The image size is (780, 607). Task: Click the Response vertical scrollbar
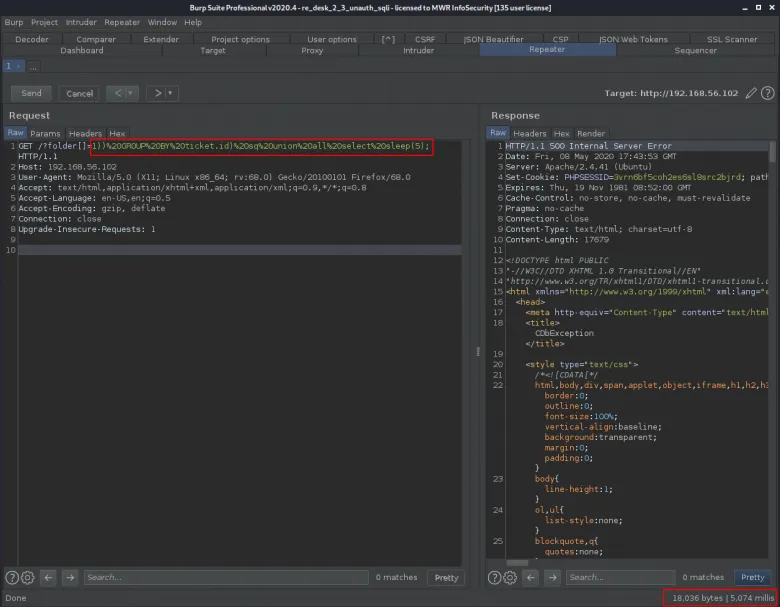pos(772,349)
